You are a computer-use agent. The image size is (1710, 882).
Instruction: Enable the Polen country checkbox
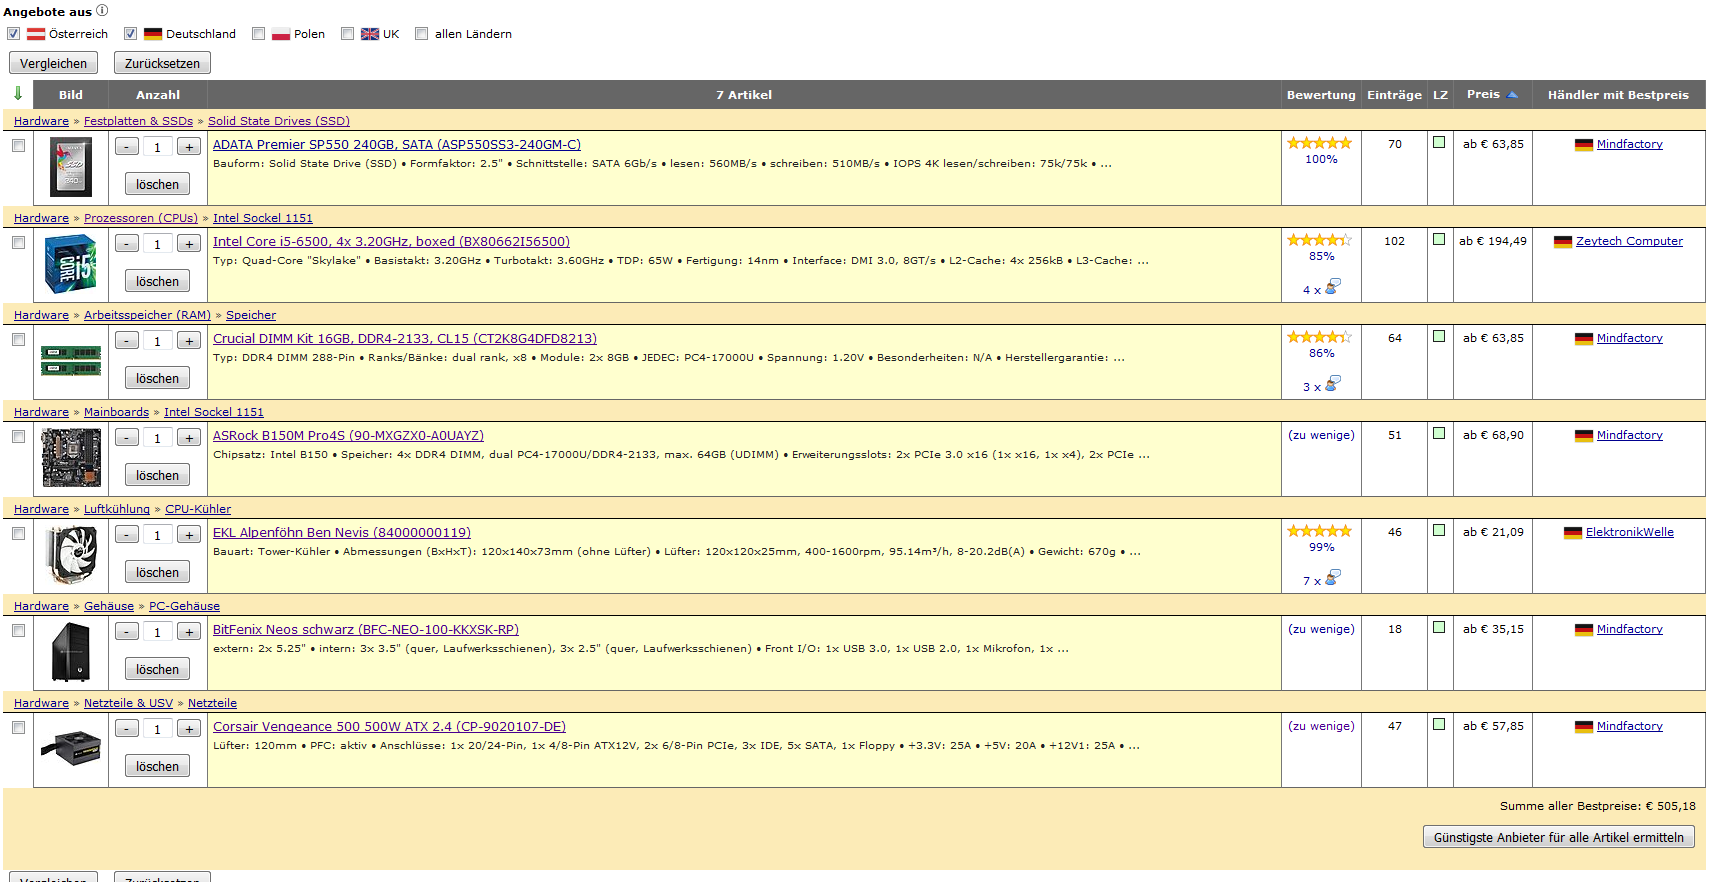coord(259,34)
